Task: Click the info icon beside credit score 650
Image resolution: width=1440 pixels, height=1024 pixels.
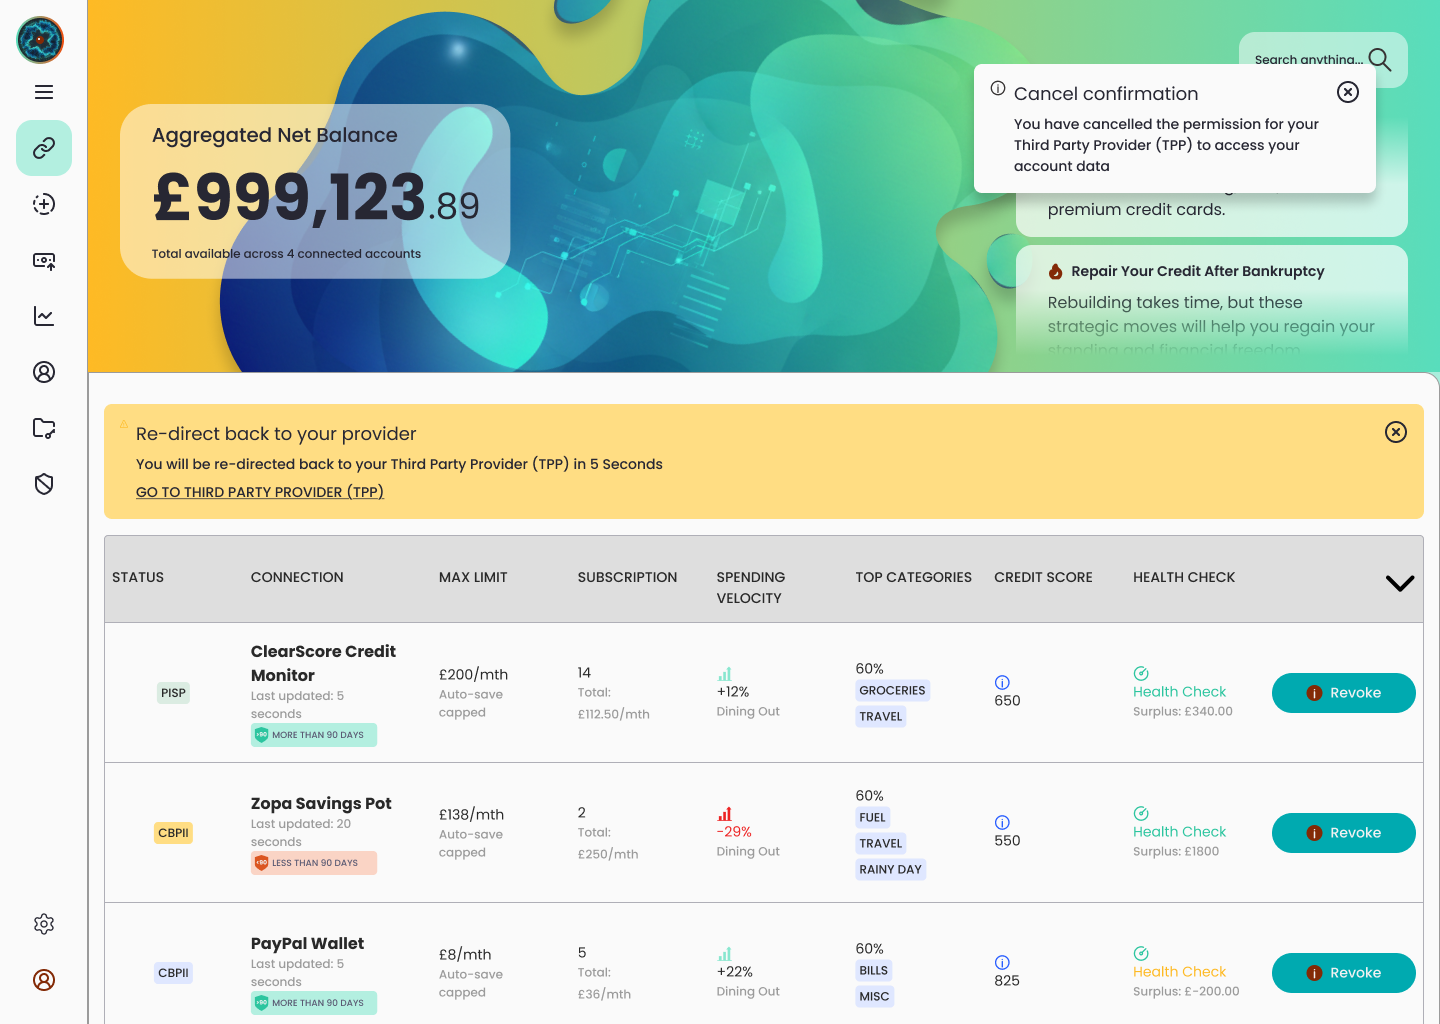Action: 1002,682
